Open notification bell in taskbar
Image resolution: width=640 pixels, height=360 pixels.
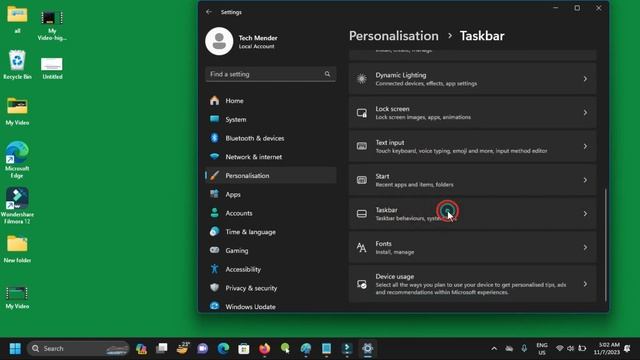tap(628, 349)
